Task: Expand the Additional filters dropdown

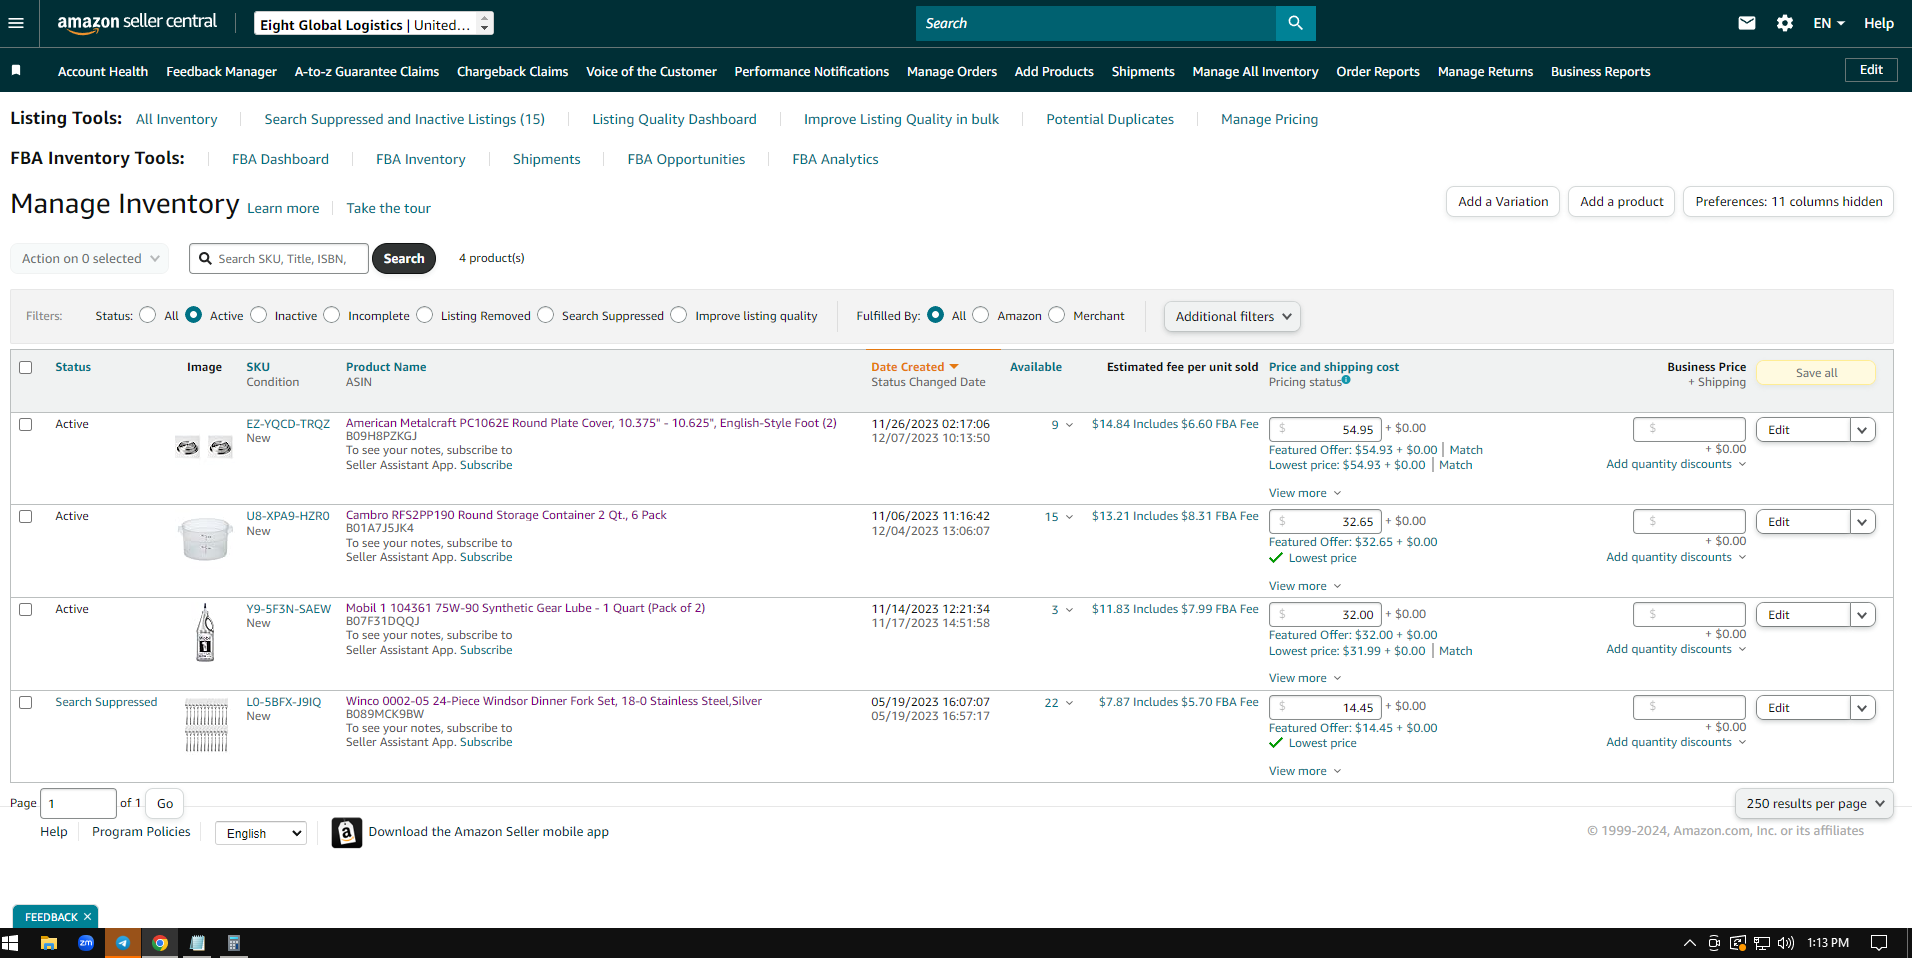Action: coord(1232,316)
